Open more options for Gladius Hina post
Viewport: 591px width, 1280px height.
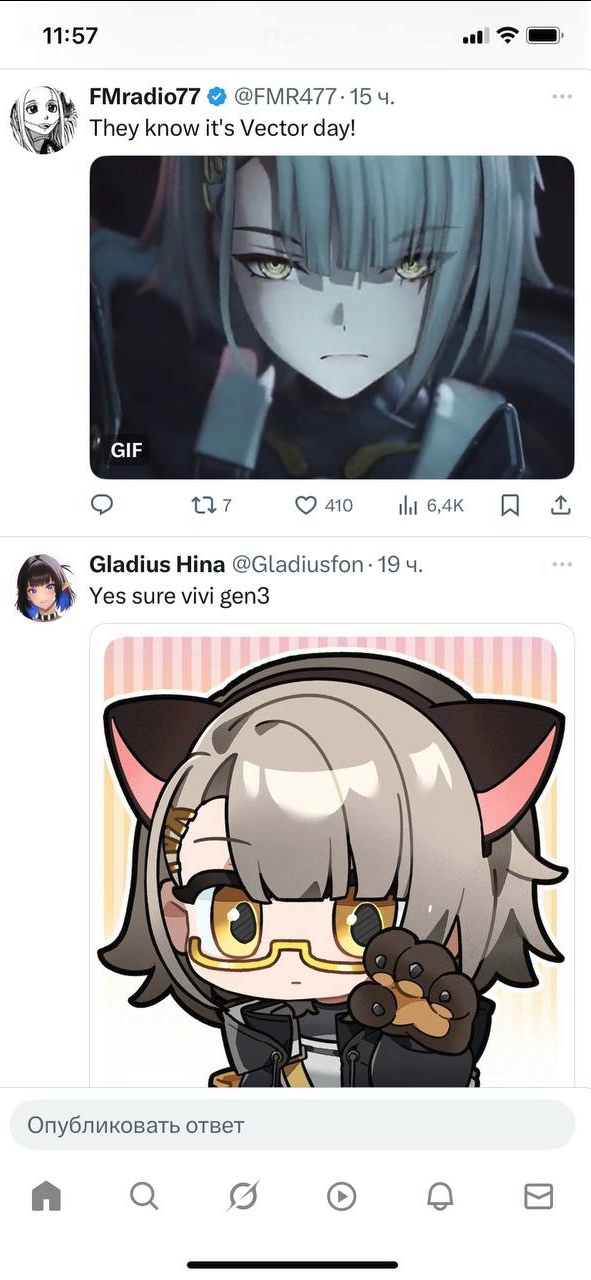(x=562, y=565)
